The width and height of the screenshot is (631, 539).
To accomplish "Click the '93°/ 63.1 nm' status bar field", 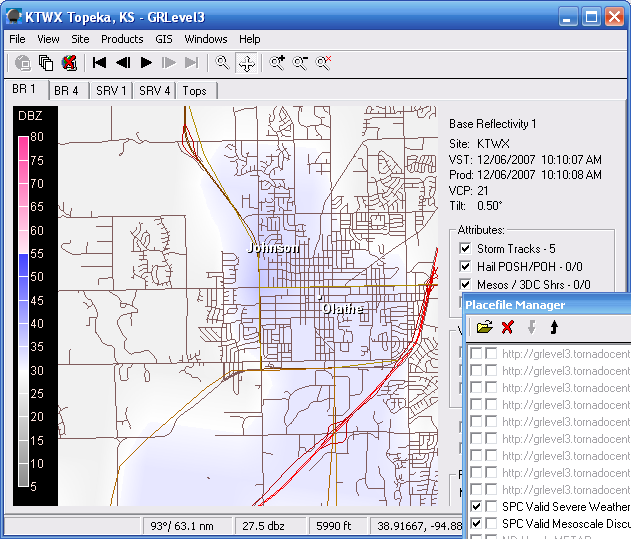I will point(187,526).
